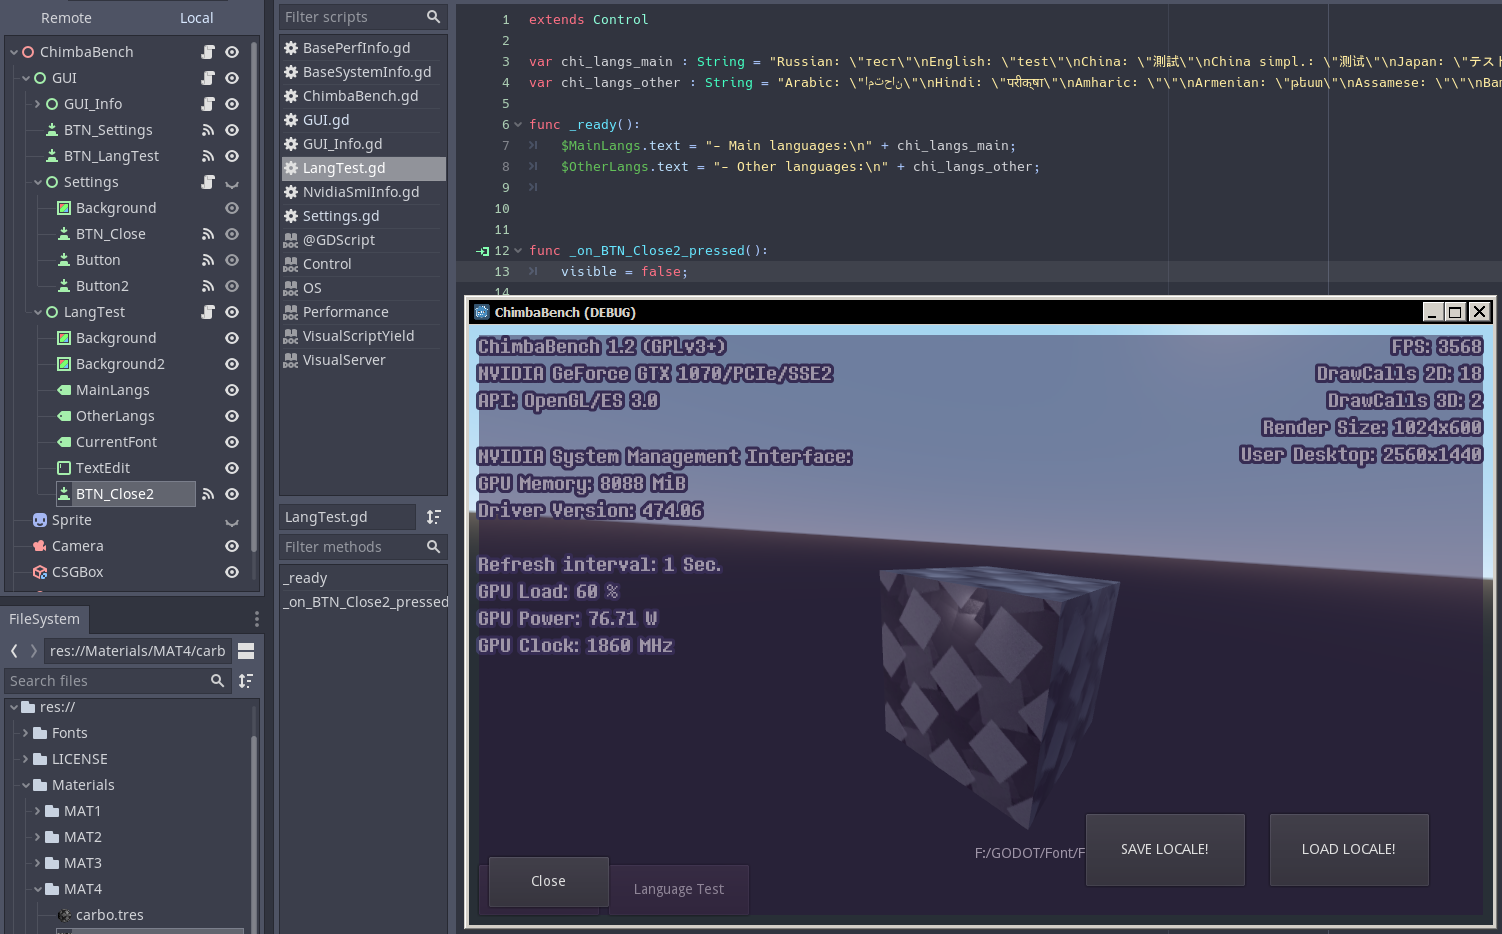This screenshot has width=1502, height=934.
Task: Open the GUI_Info node's script icon
Action: (208, 104)
